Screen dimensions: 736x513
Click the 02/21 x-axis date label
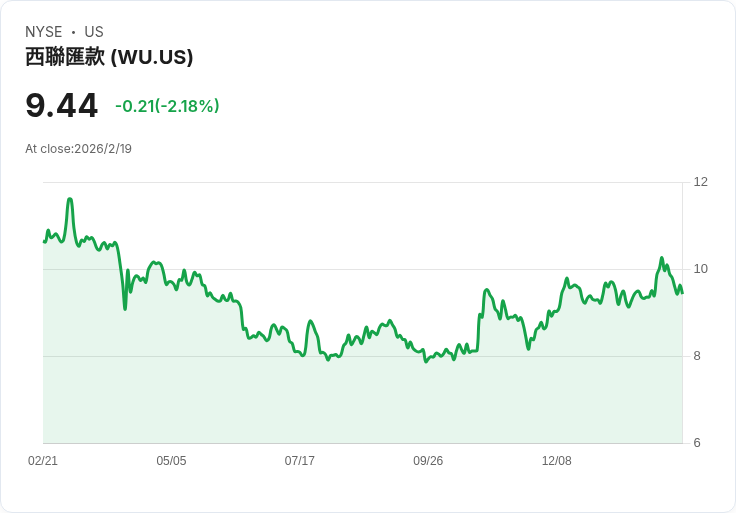pos(43,460)
